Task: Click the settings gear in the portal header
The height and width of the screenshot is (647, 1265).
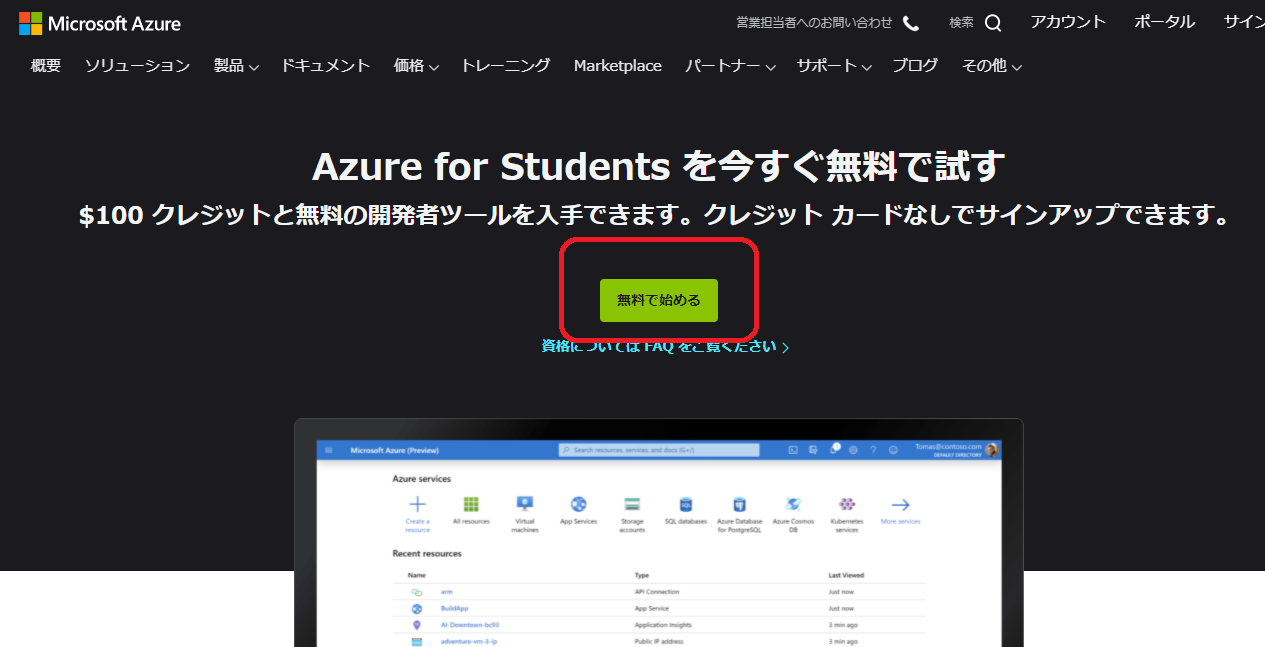Action: [853, 450]
